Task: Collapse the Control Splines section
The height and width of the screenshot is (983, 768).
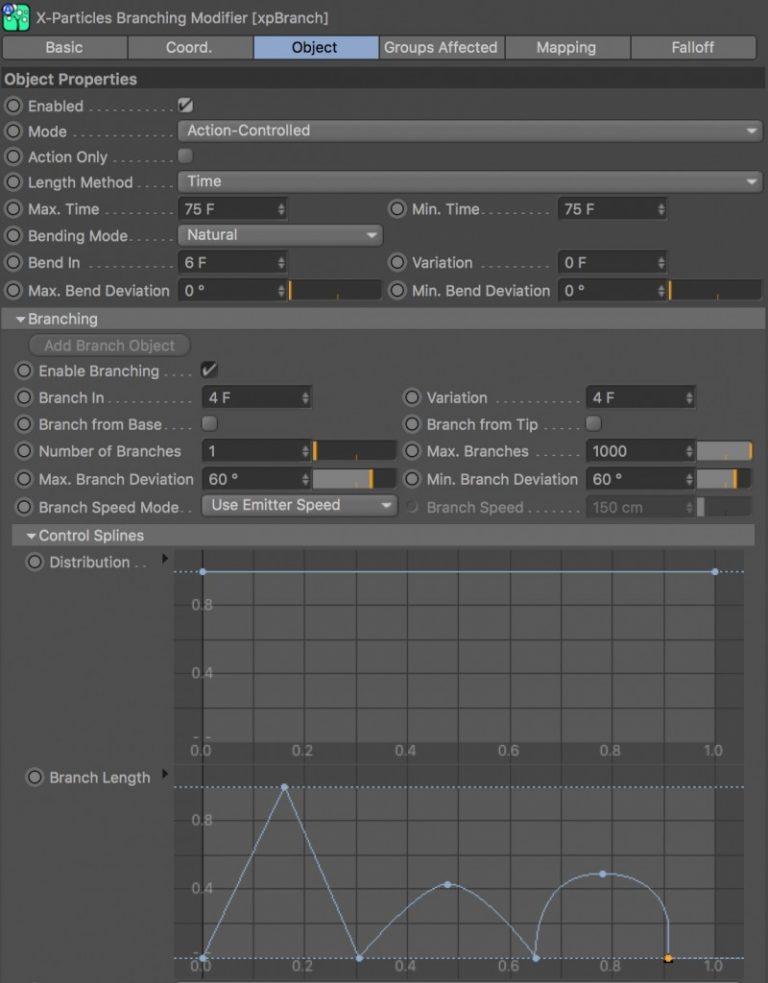Action: [x=32, y=536]
